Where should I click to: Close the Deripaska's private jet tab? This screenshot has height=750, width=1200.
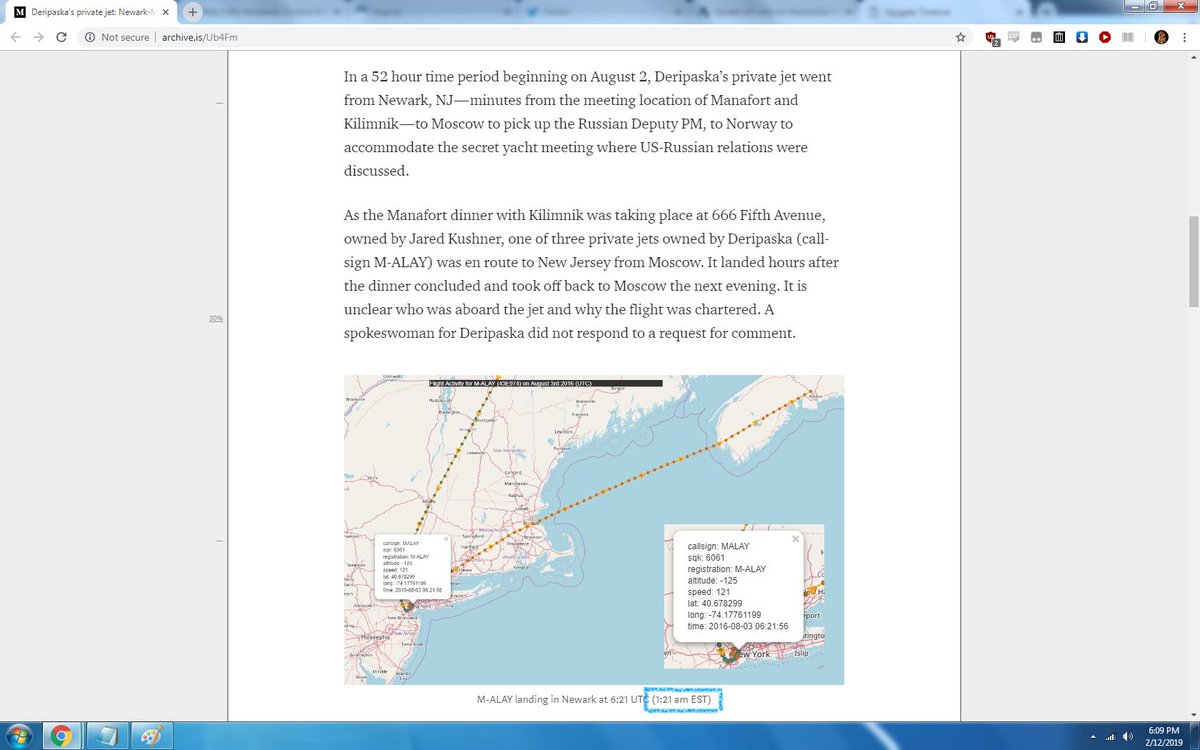165,11
